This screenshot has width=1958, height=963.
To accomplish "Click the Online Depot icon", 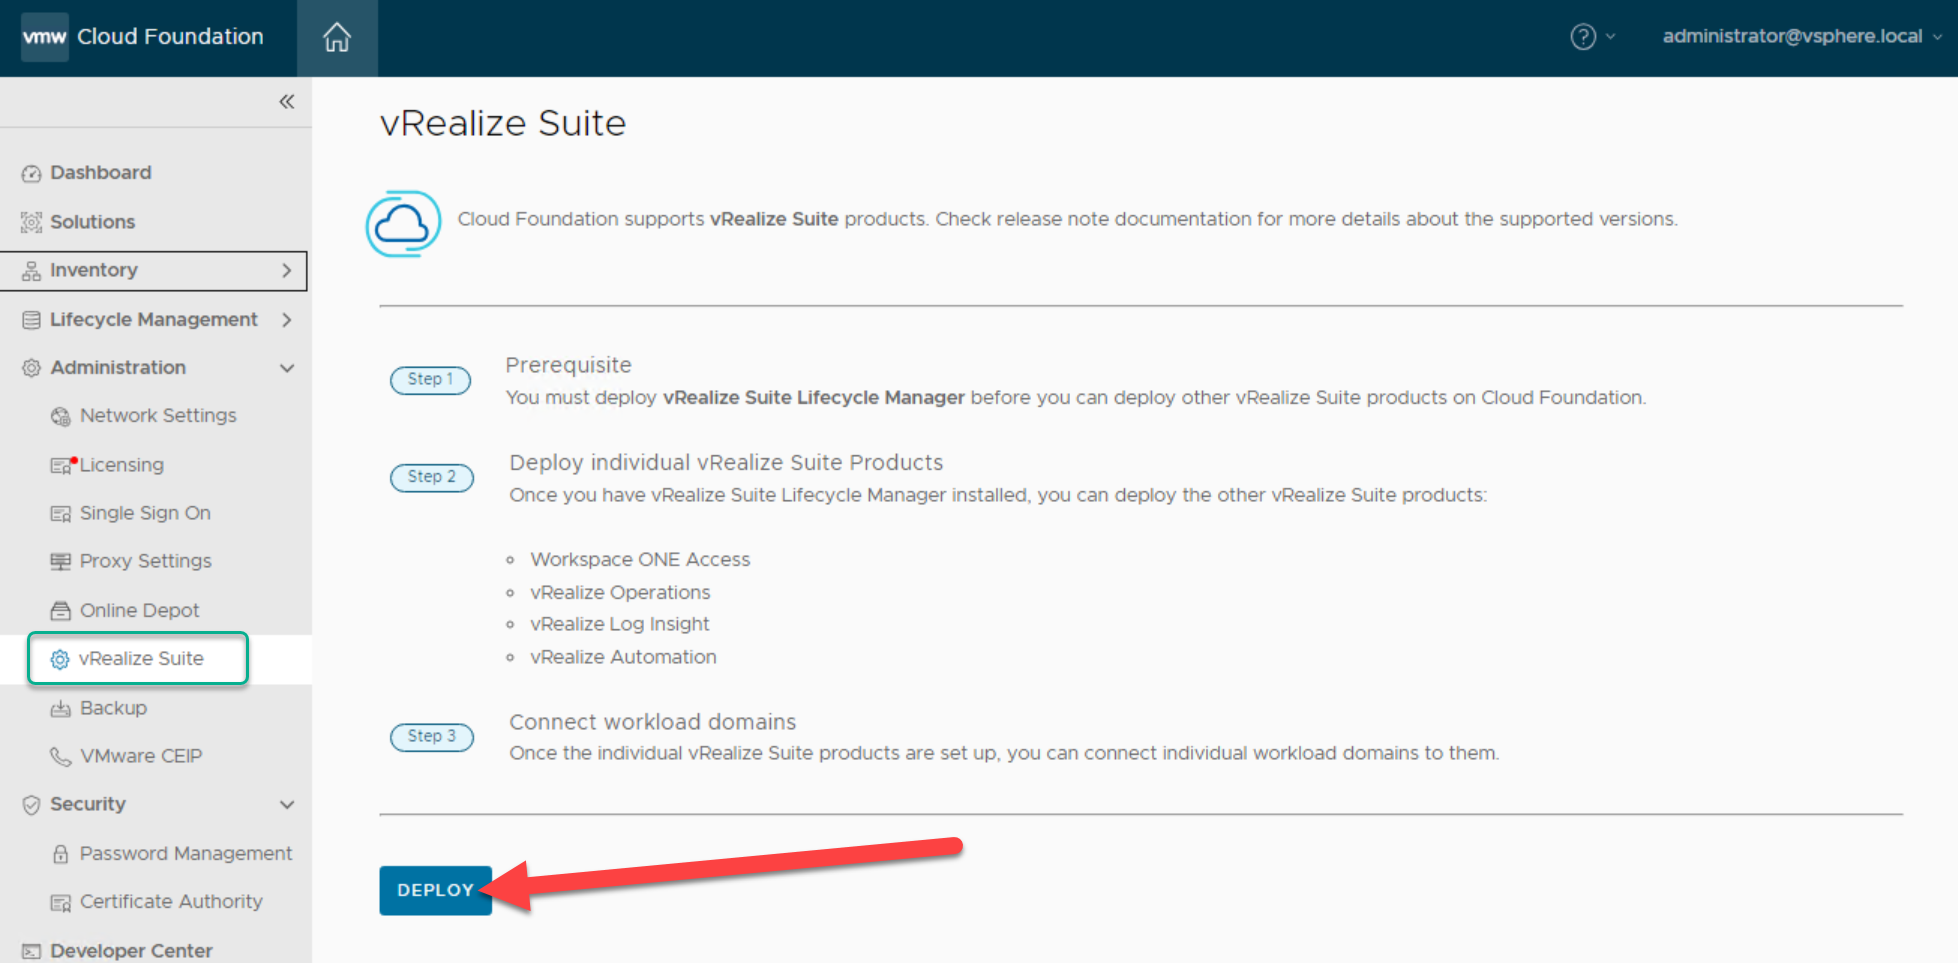I will coord(61,610).
